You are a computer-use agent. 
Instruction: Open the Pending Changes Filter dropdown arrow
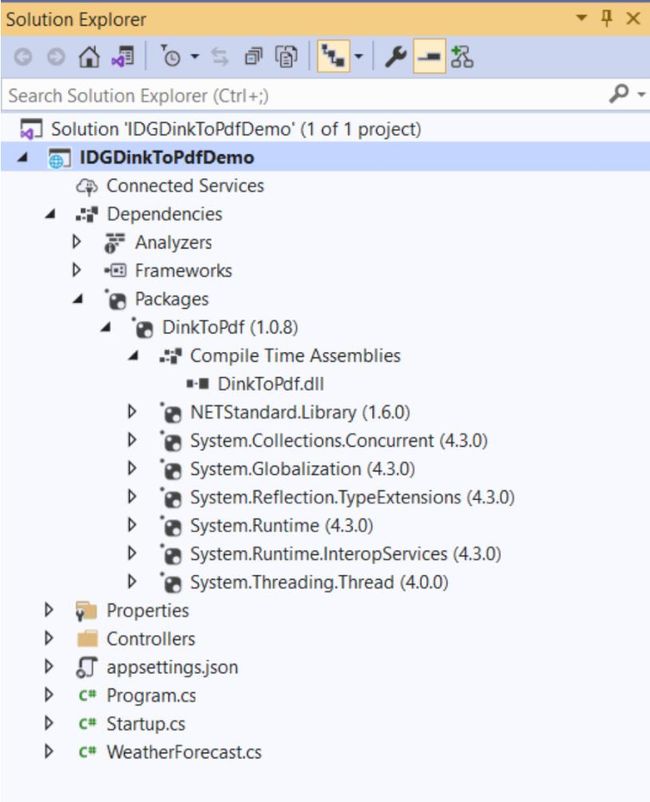[195, 56]
